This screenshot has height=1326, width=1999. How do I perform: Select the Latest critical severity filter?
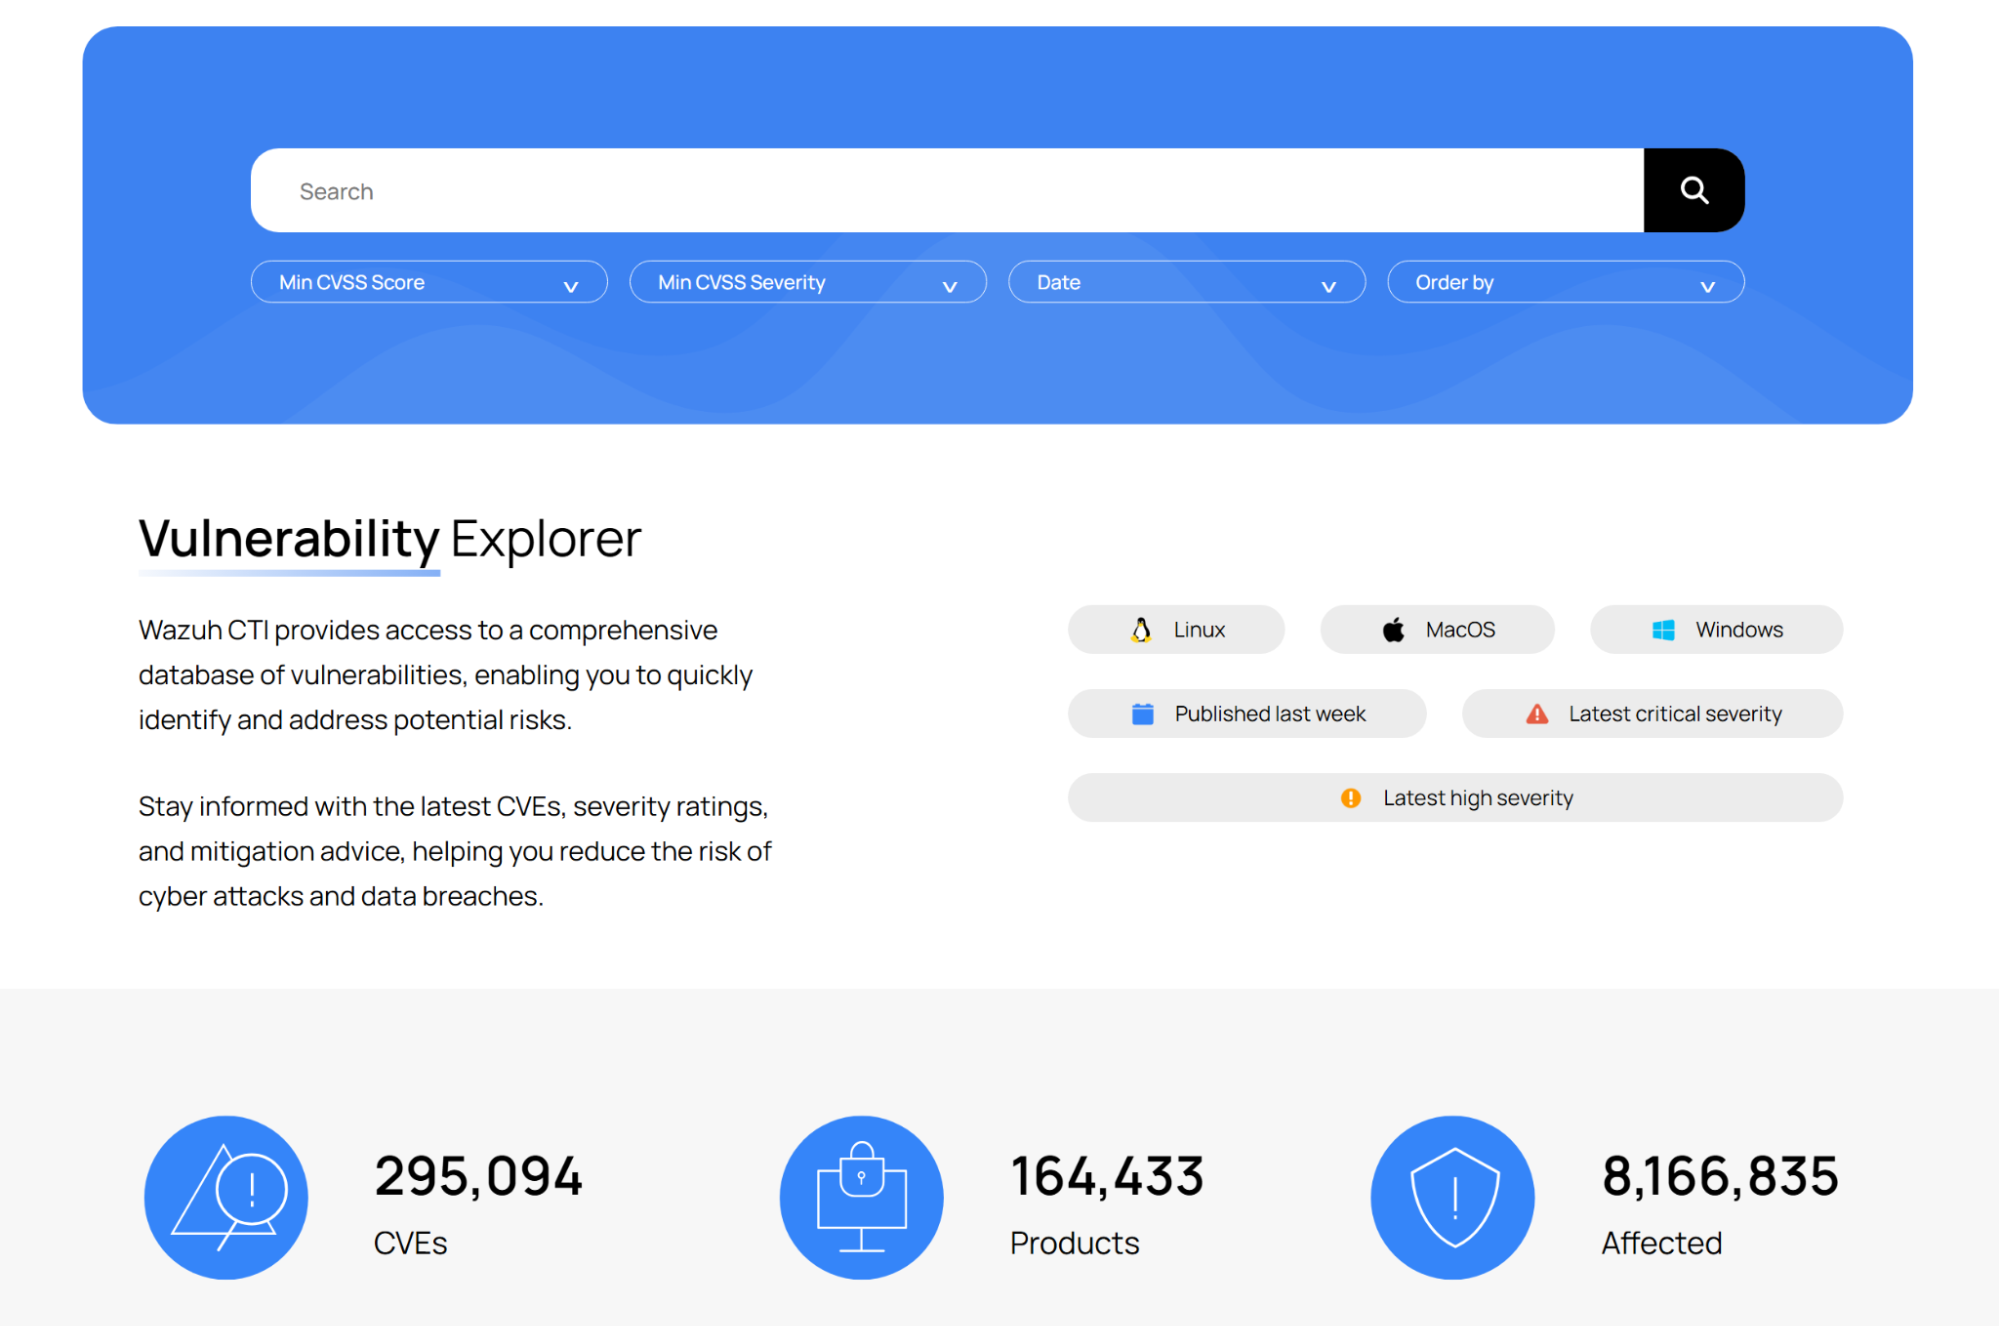(1652, 714)
